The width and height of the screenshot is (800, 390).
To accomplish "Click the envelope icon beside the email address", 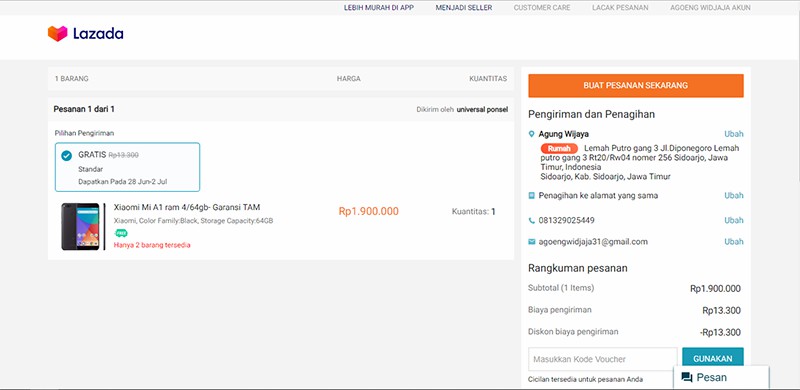I will [532, 242].
